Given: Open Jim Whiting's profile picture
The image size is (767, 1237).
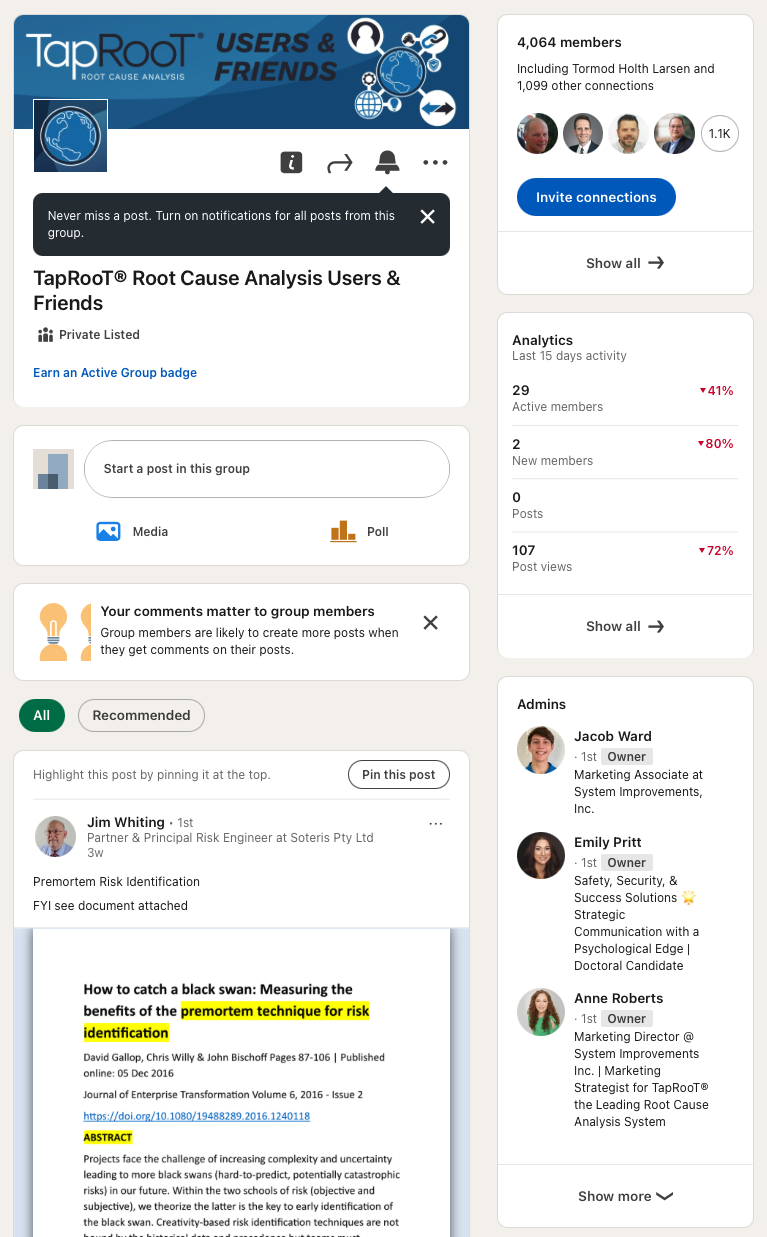Looking at the screenshot, I should click(x=55, y=837).
